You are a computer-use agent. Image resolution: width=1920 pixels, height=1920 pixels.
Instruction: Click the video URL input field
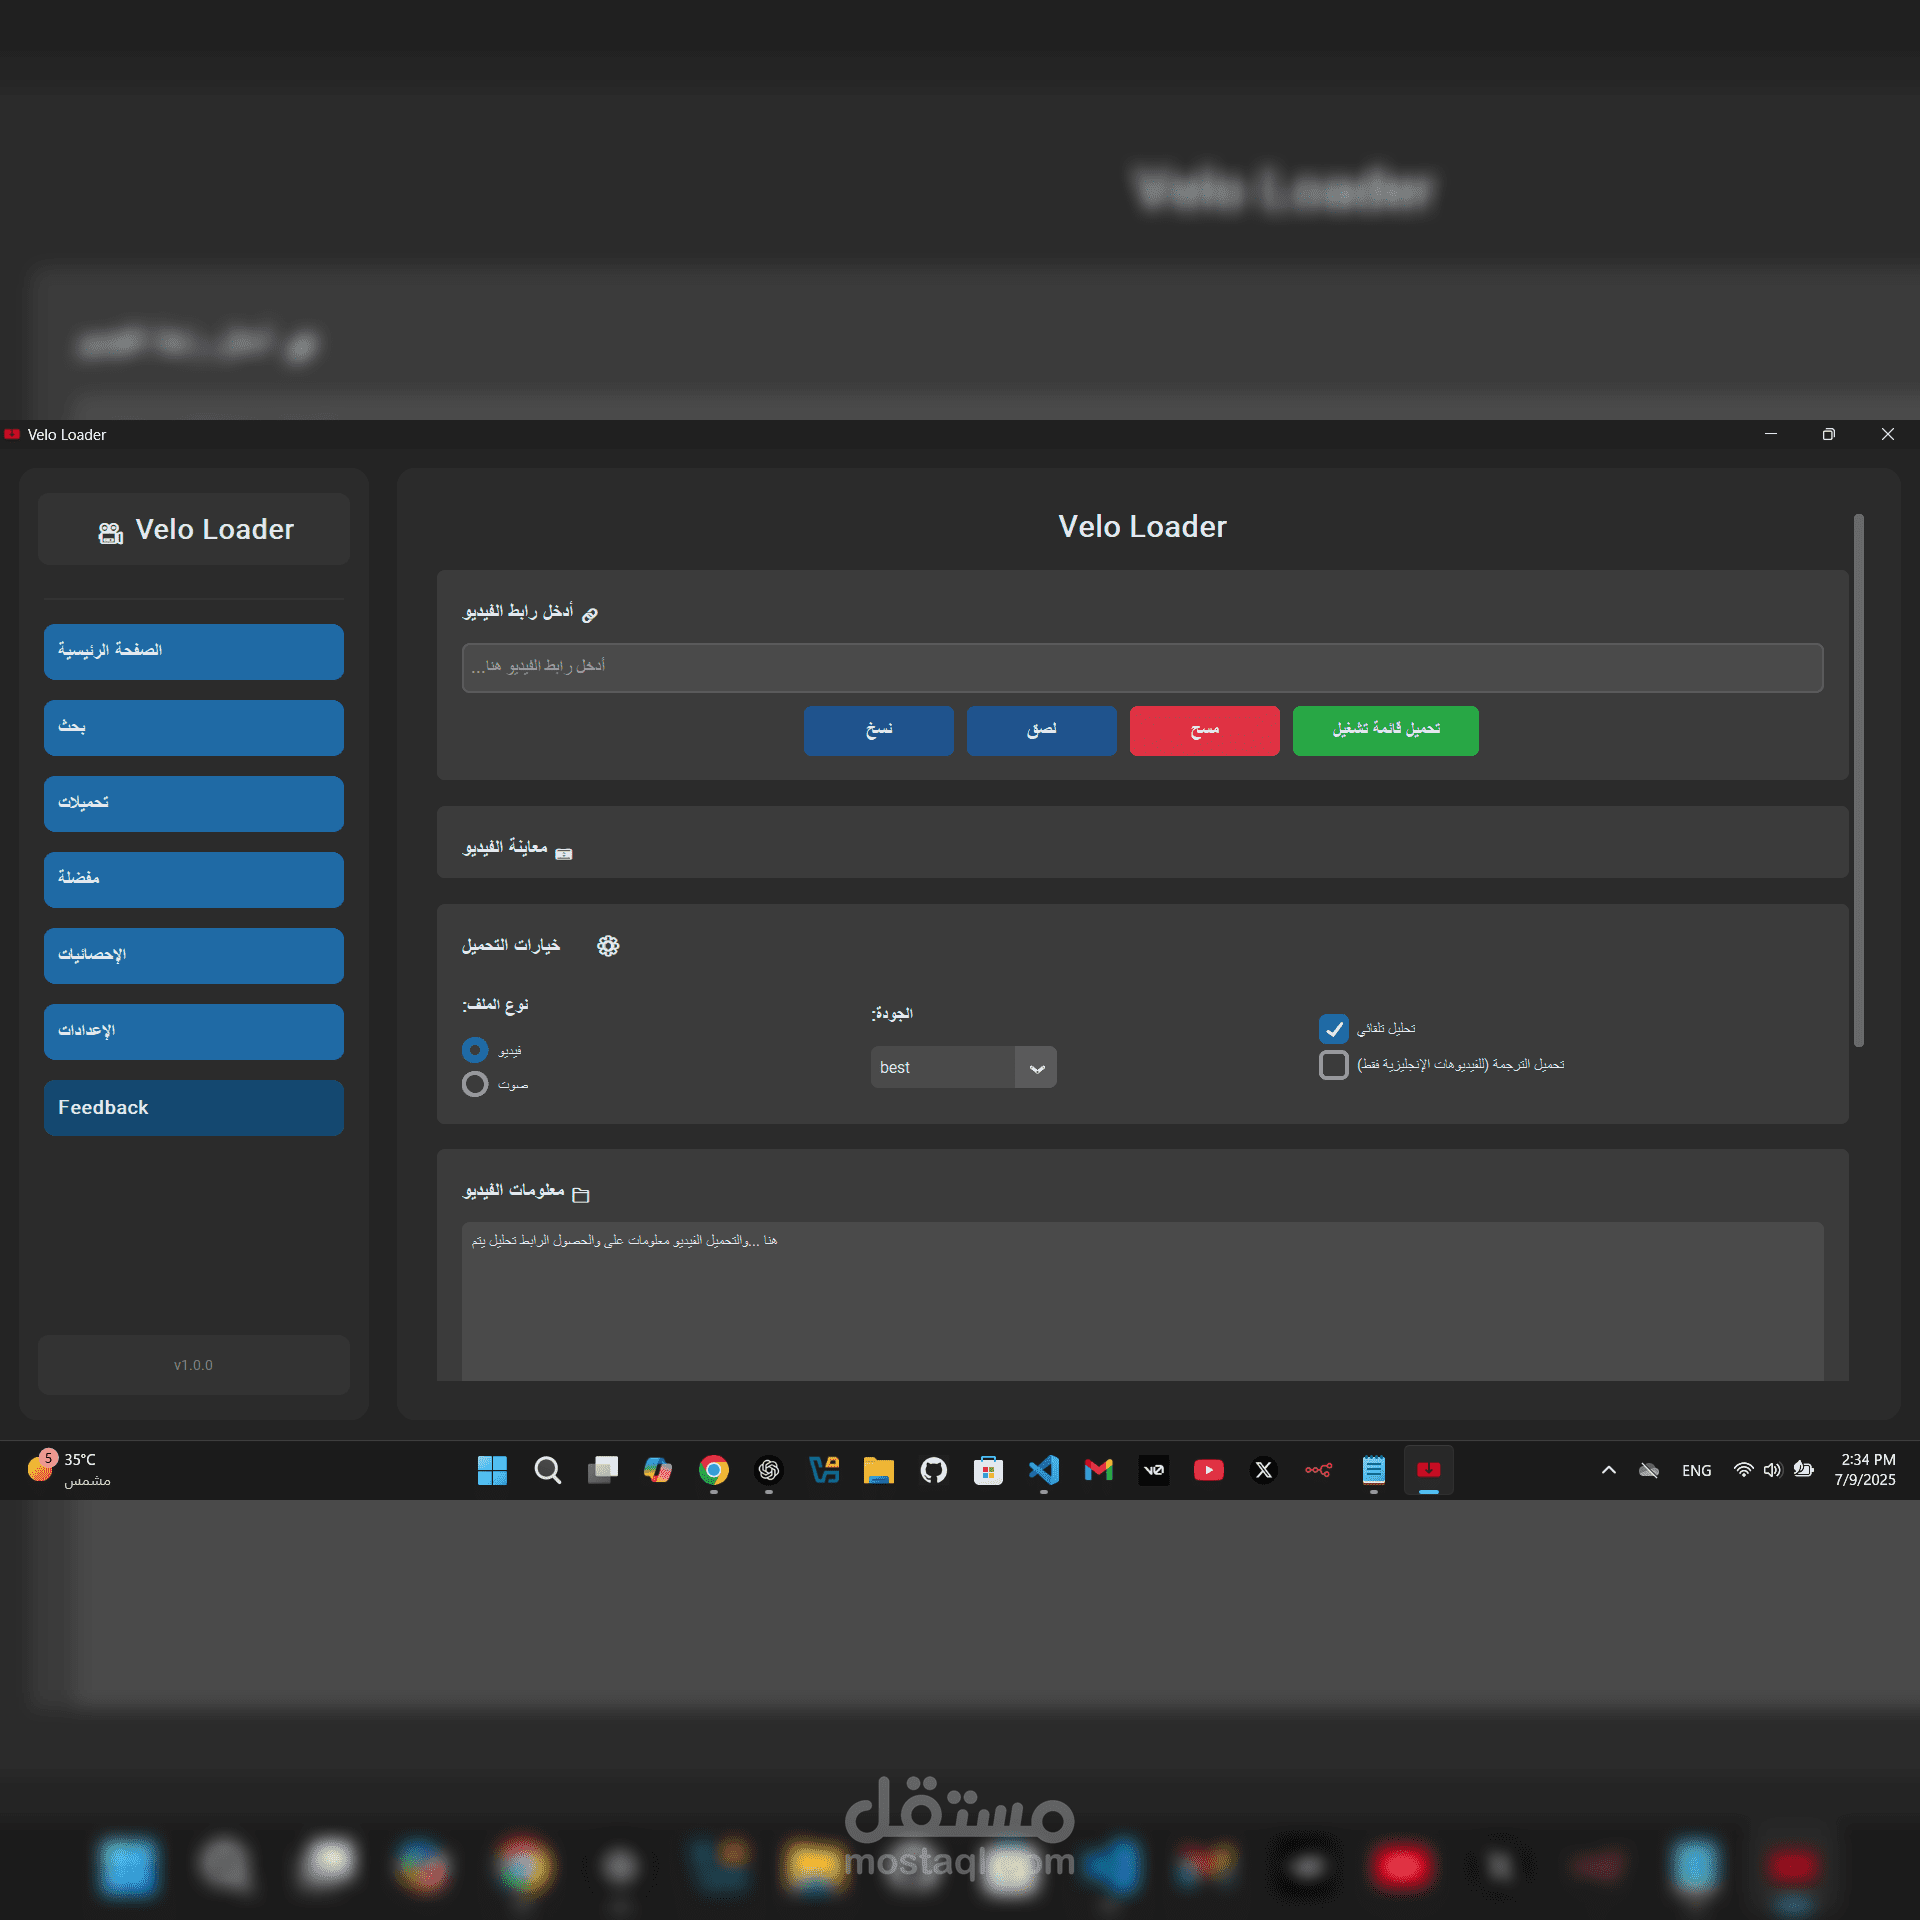point(1142,667)
